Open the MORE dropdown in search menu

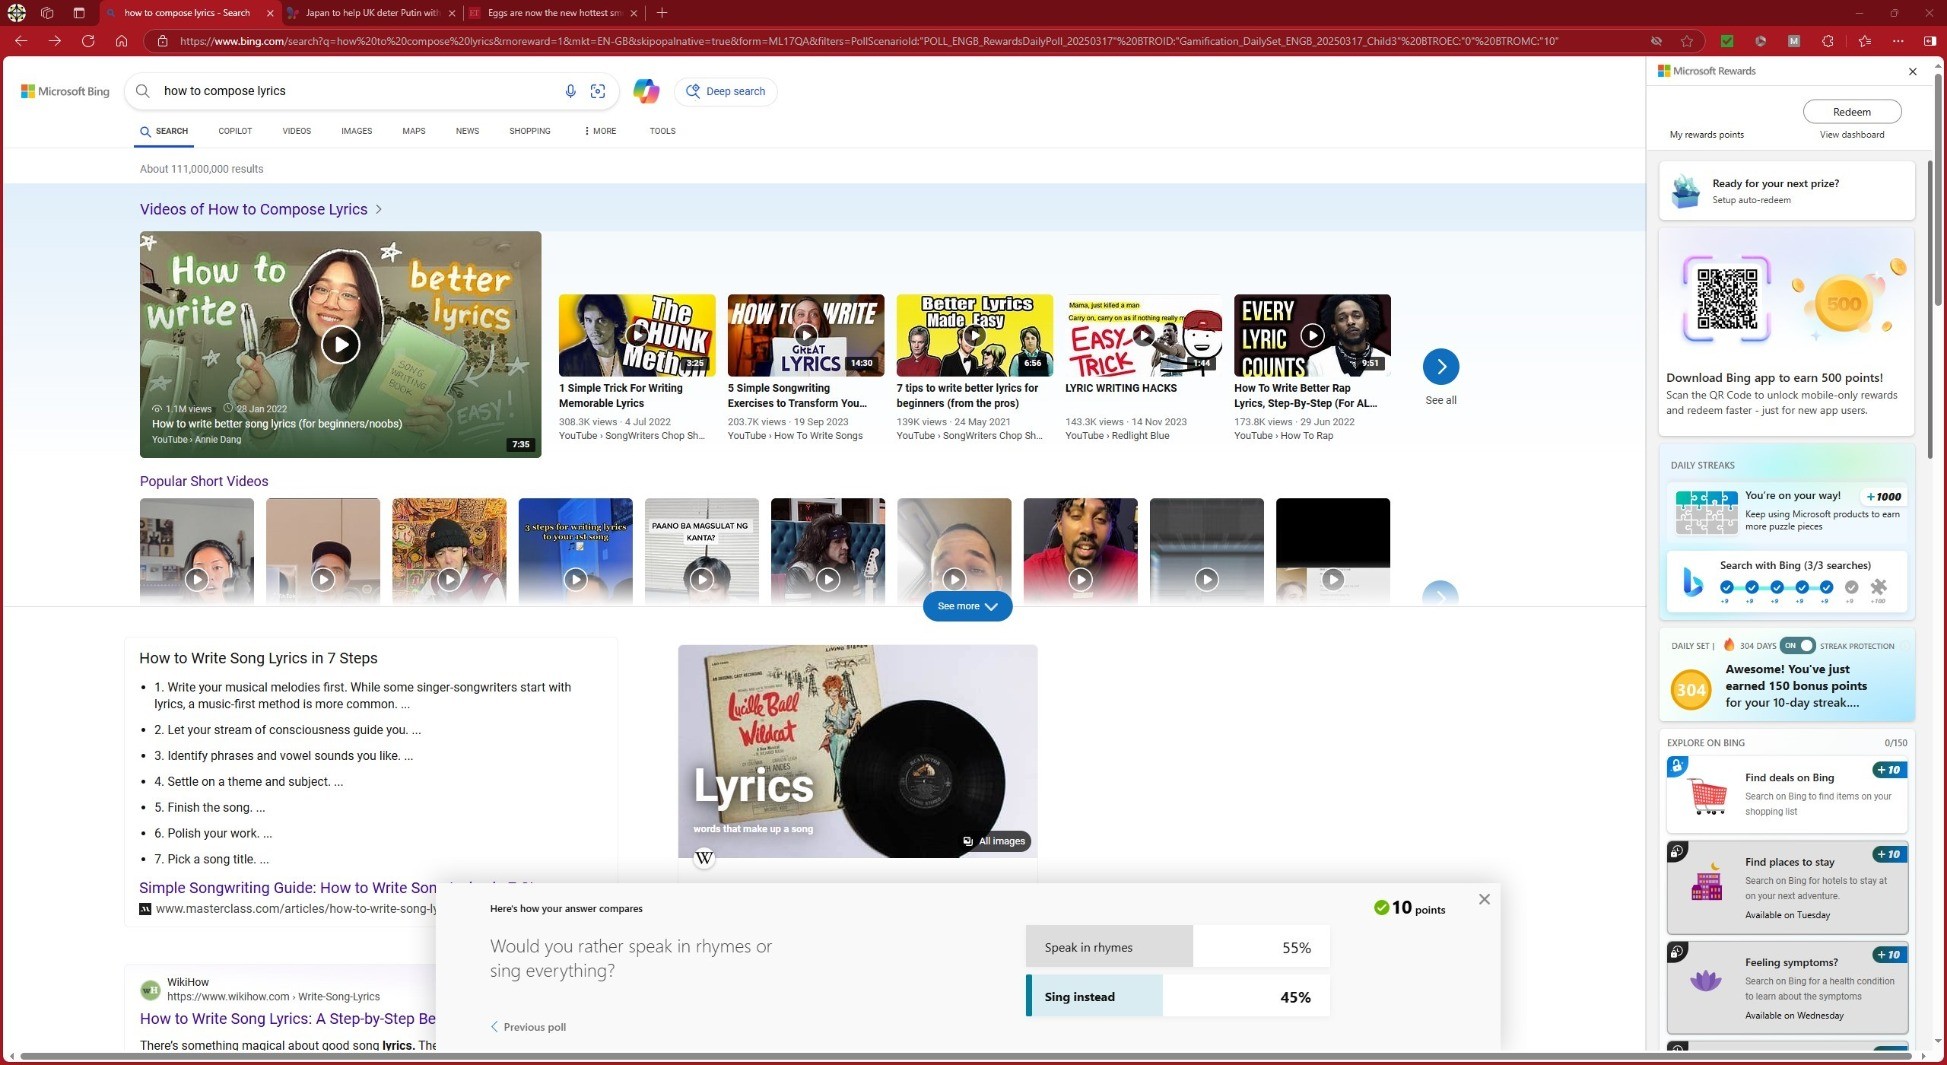coord(600,131)
